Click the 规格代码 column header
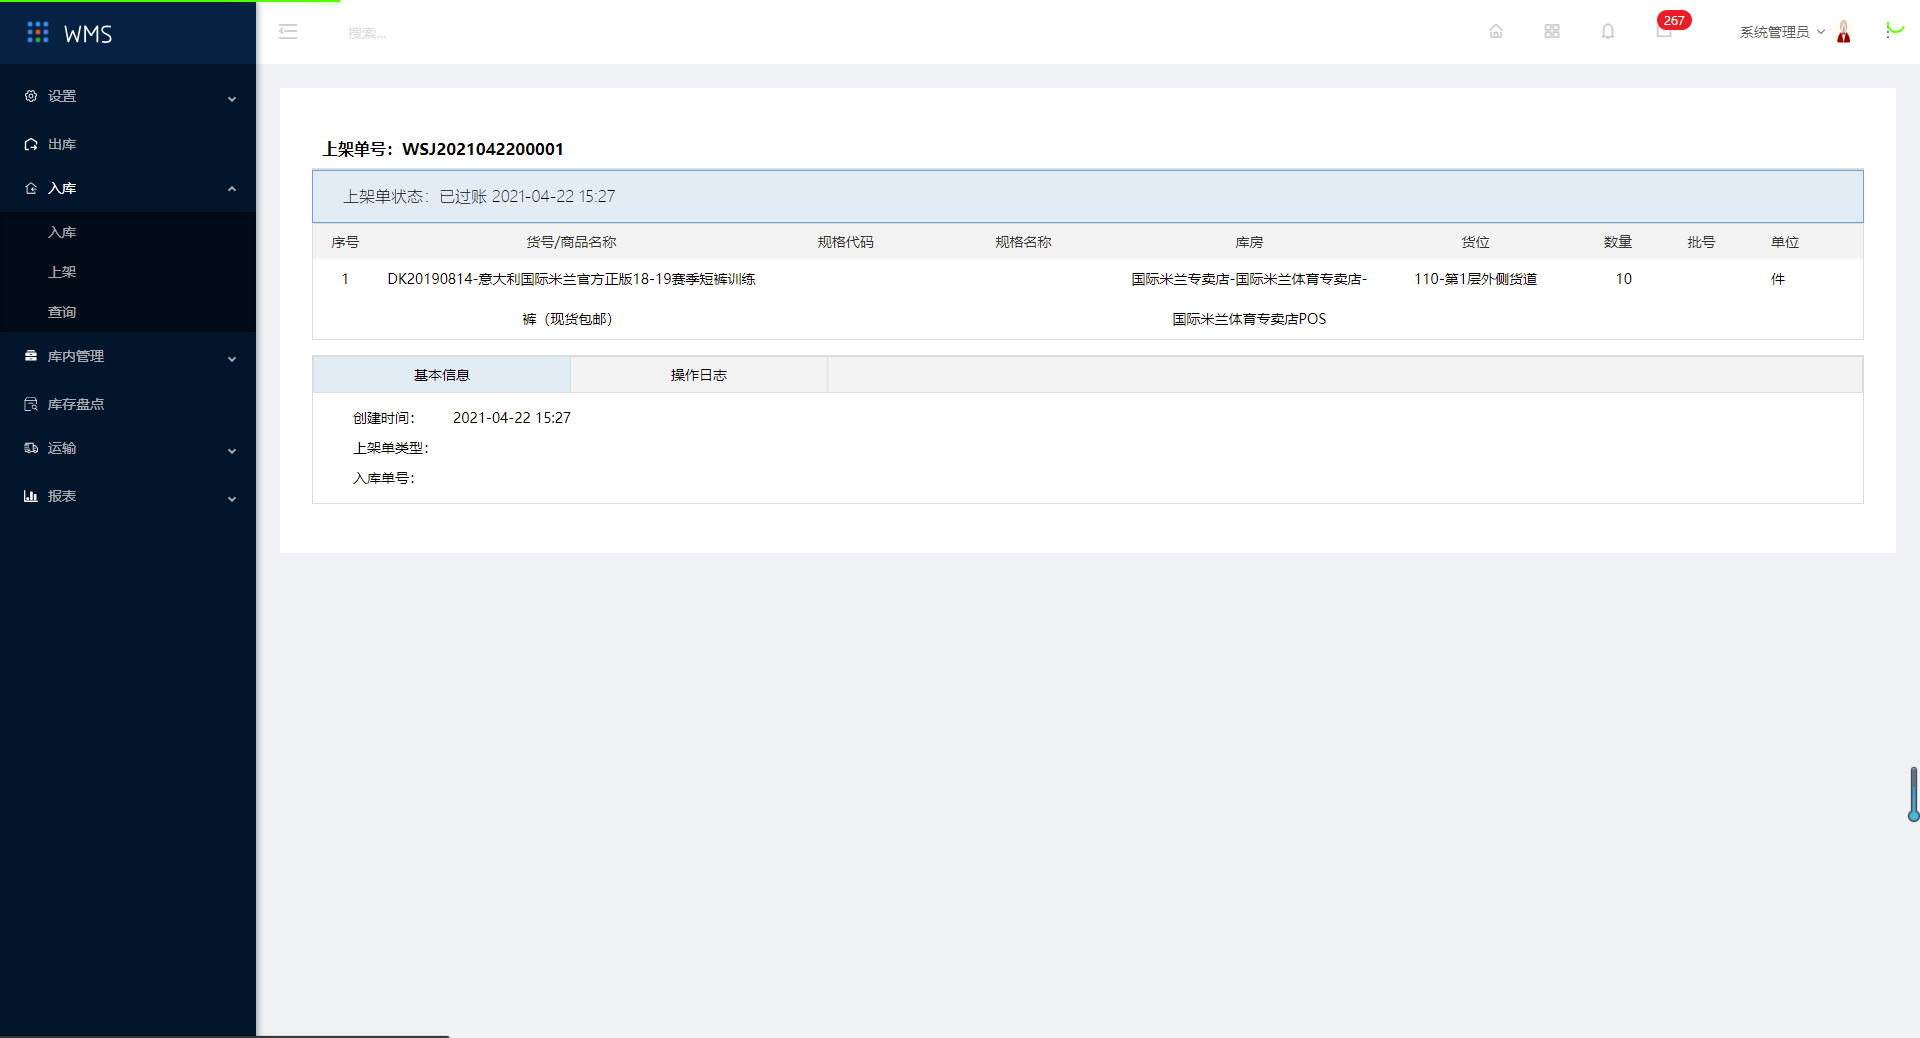The height and width of the screenshot is (1038, 1920). point(846,242)
